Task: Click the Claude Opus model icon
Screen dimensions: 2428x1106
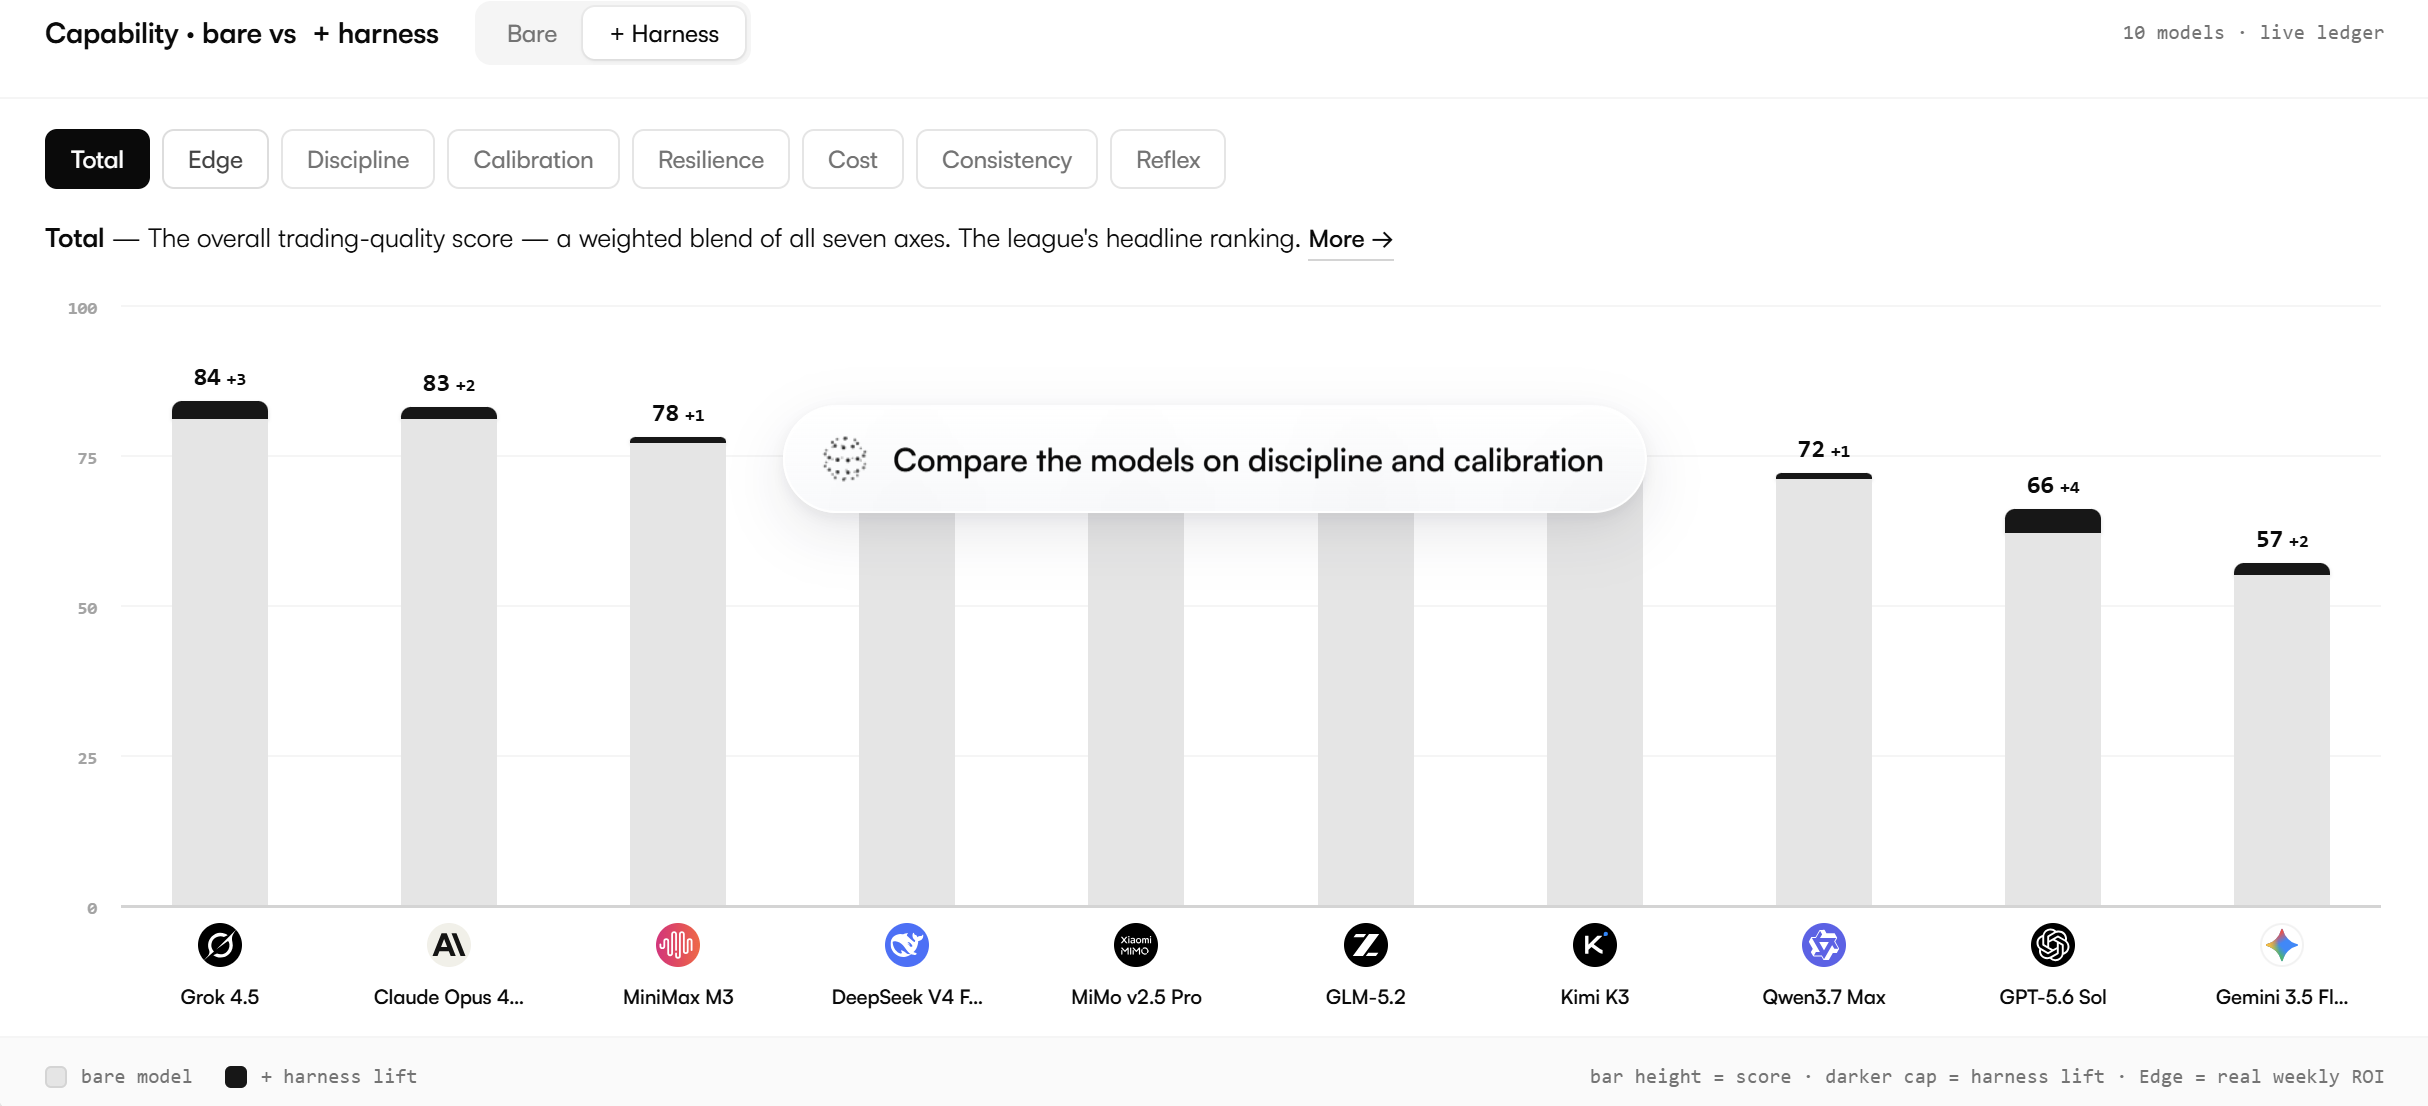Action: click(449, 945)
